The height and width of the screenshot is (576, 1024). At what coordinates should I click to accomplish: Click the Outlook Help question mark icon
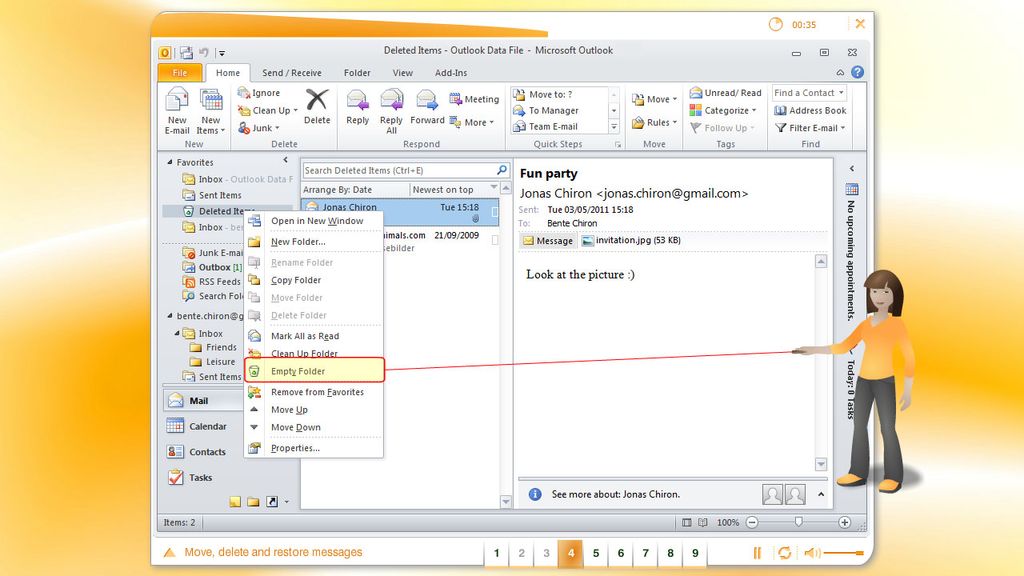[x=857, y=72]
